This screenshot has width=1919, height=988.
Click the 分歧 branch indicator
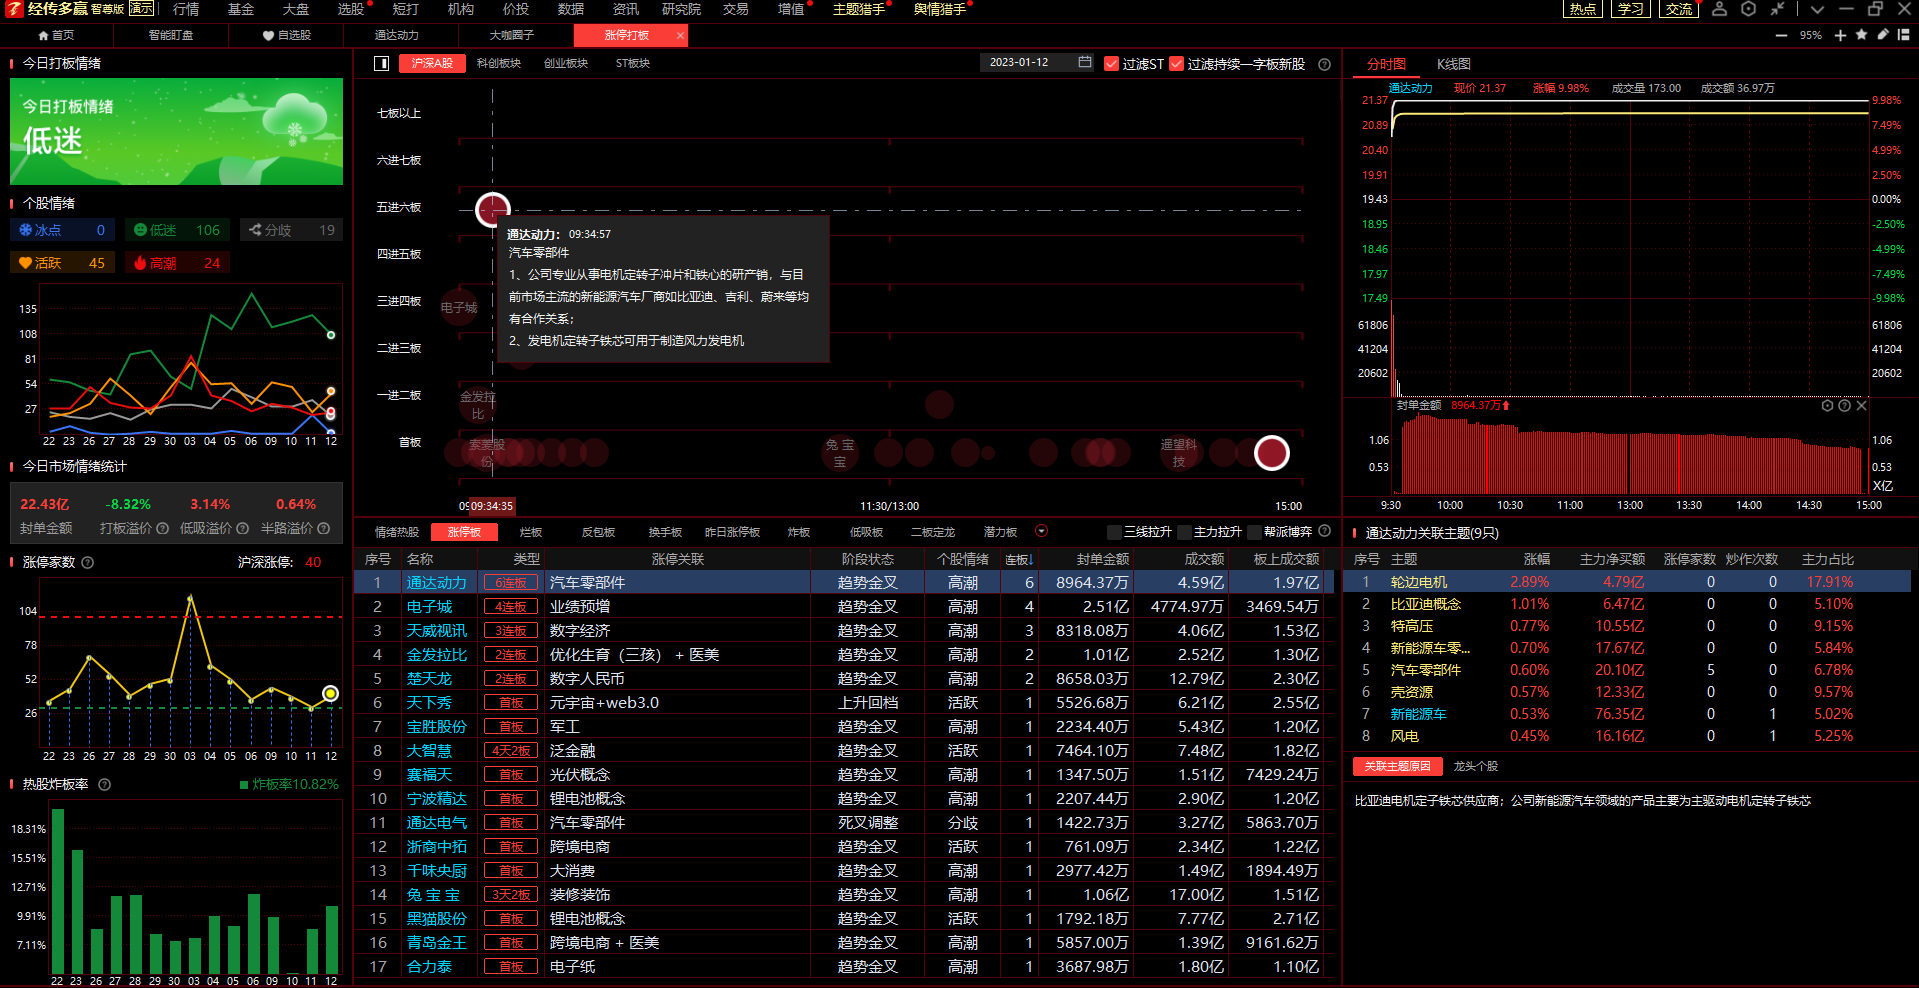click(x=292, y=230)
